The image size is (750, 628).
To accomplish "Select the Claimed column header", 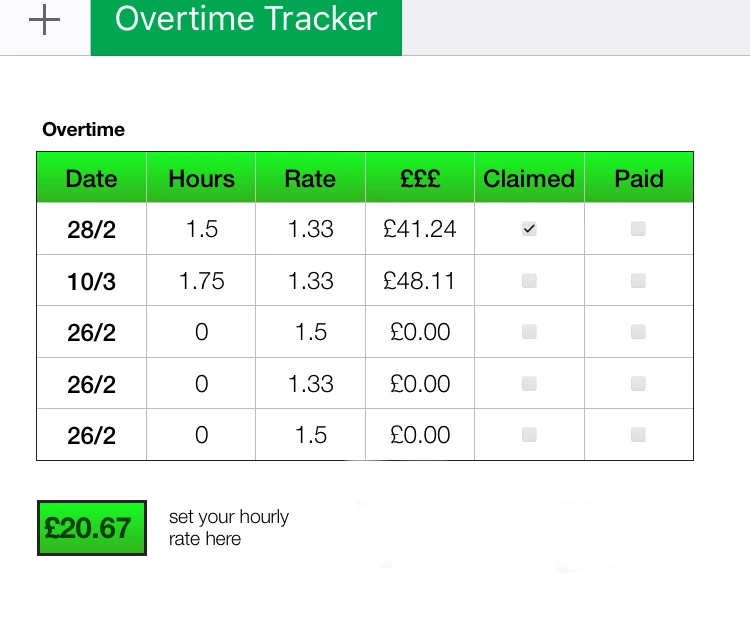I will (x=529, y=177).
